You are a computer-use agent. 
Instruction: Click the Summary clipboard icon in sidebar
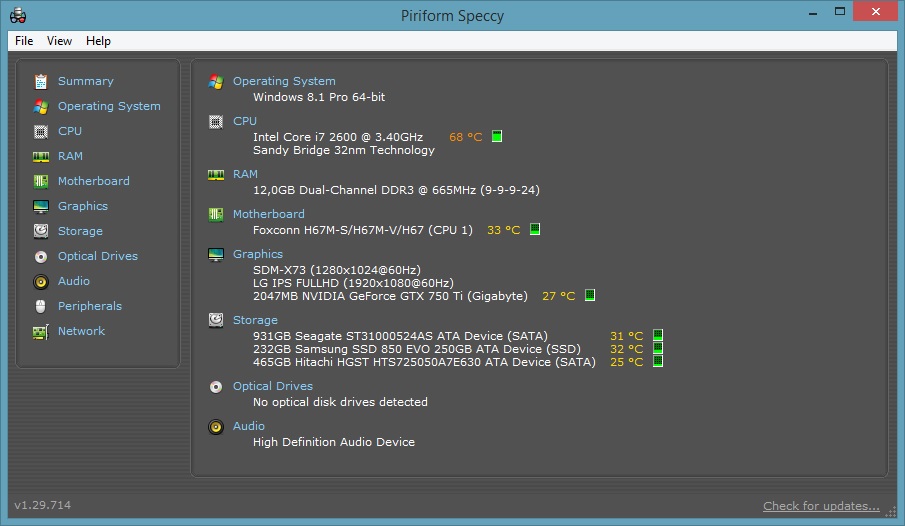(40, 82)
